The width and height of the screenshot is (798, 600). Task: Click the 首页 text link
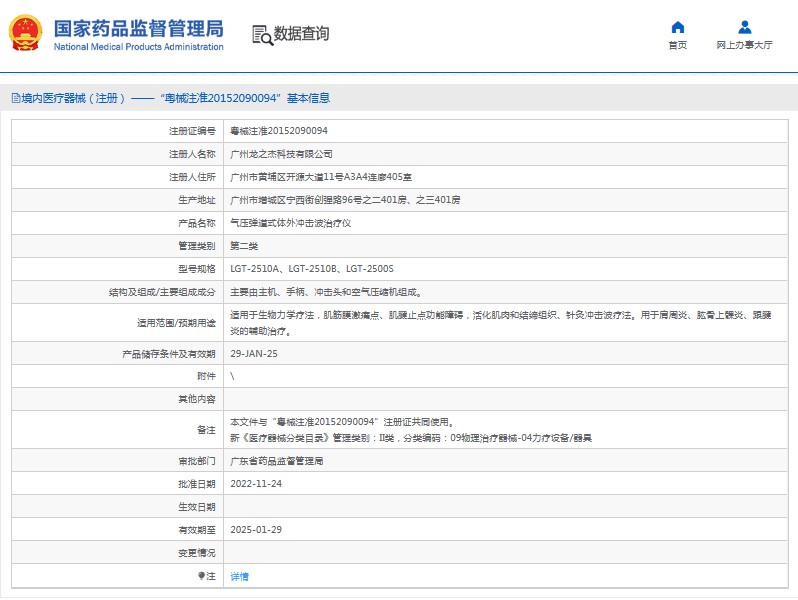tap(677, 45)
